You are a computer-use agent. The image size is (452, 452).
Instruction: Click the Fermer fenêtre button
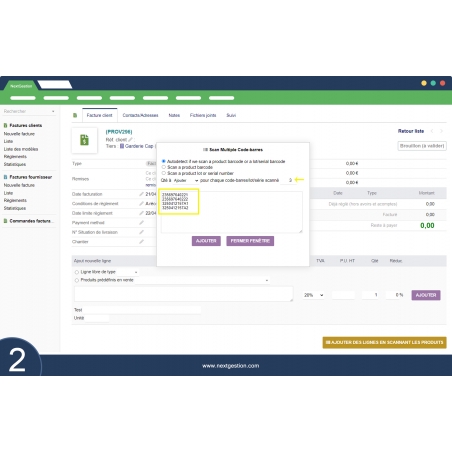[x=250, y=241]
